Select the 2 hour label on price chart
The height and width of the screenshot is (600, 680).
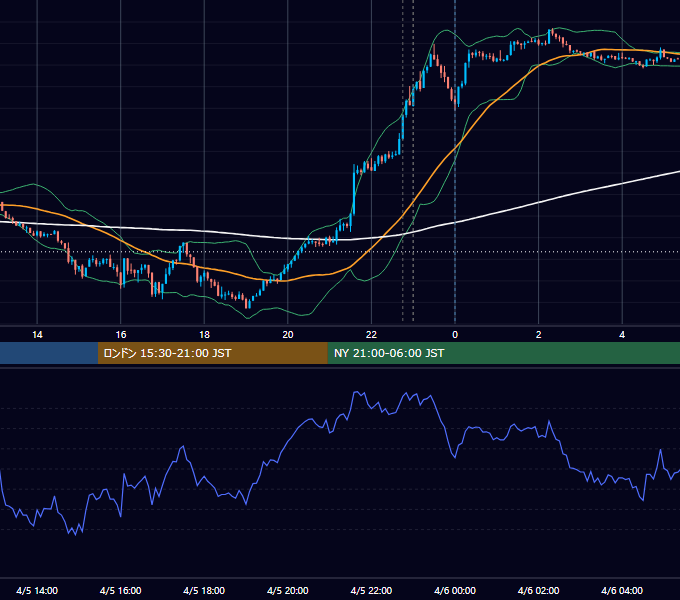(539, 335)
